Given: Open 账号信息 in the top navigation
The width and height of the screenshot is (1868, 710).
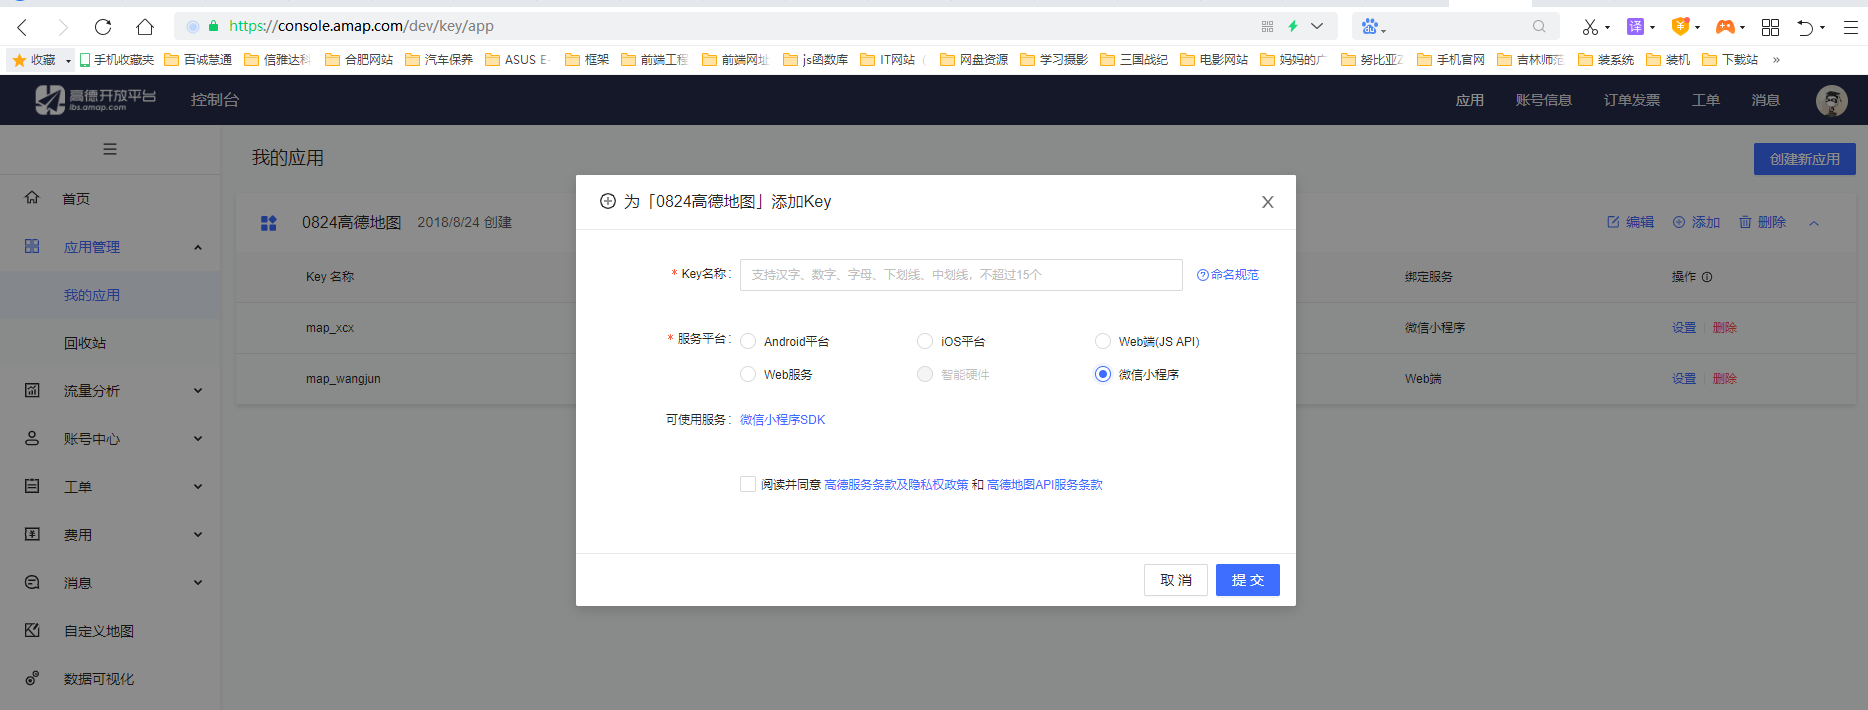Looking at the screenshot, I should click(1544, 100).
